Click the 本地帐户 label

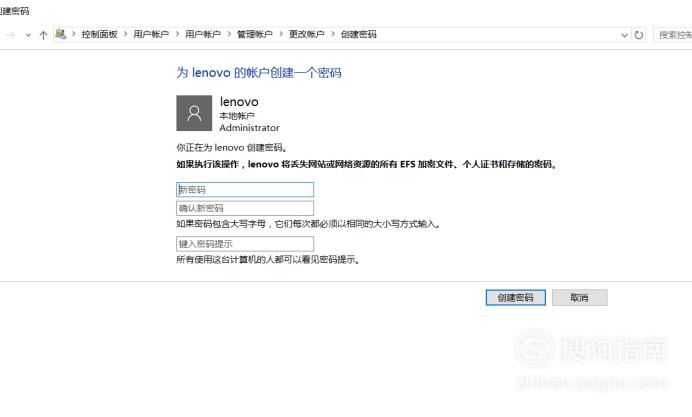[237, 116]
